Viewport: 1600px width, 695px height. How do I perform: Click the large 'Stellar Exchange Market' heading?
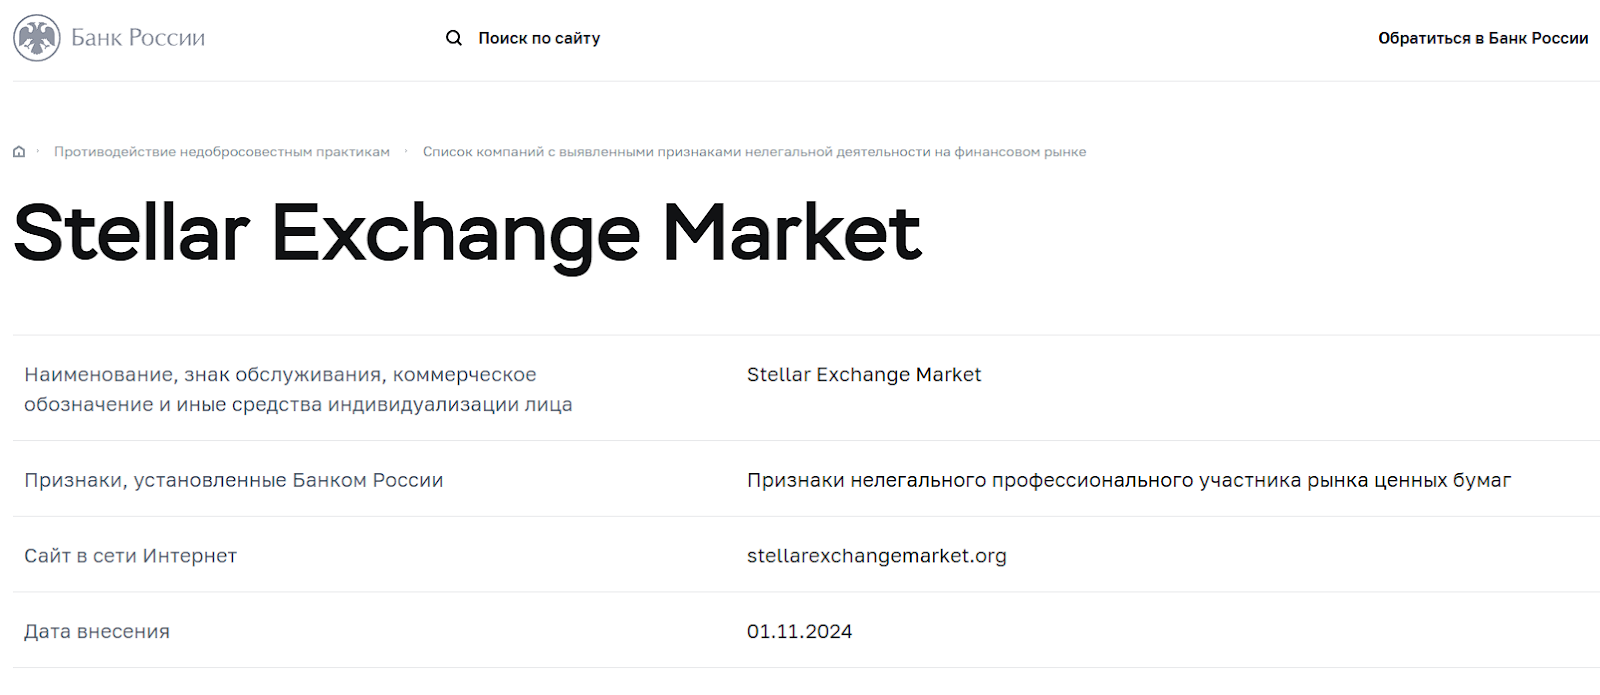[467, 233]
